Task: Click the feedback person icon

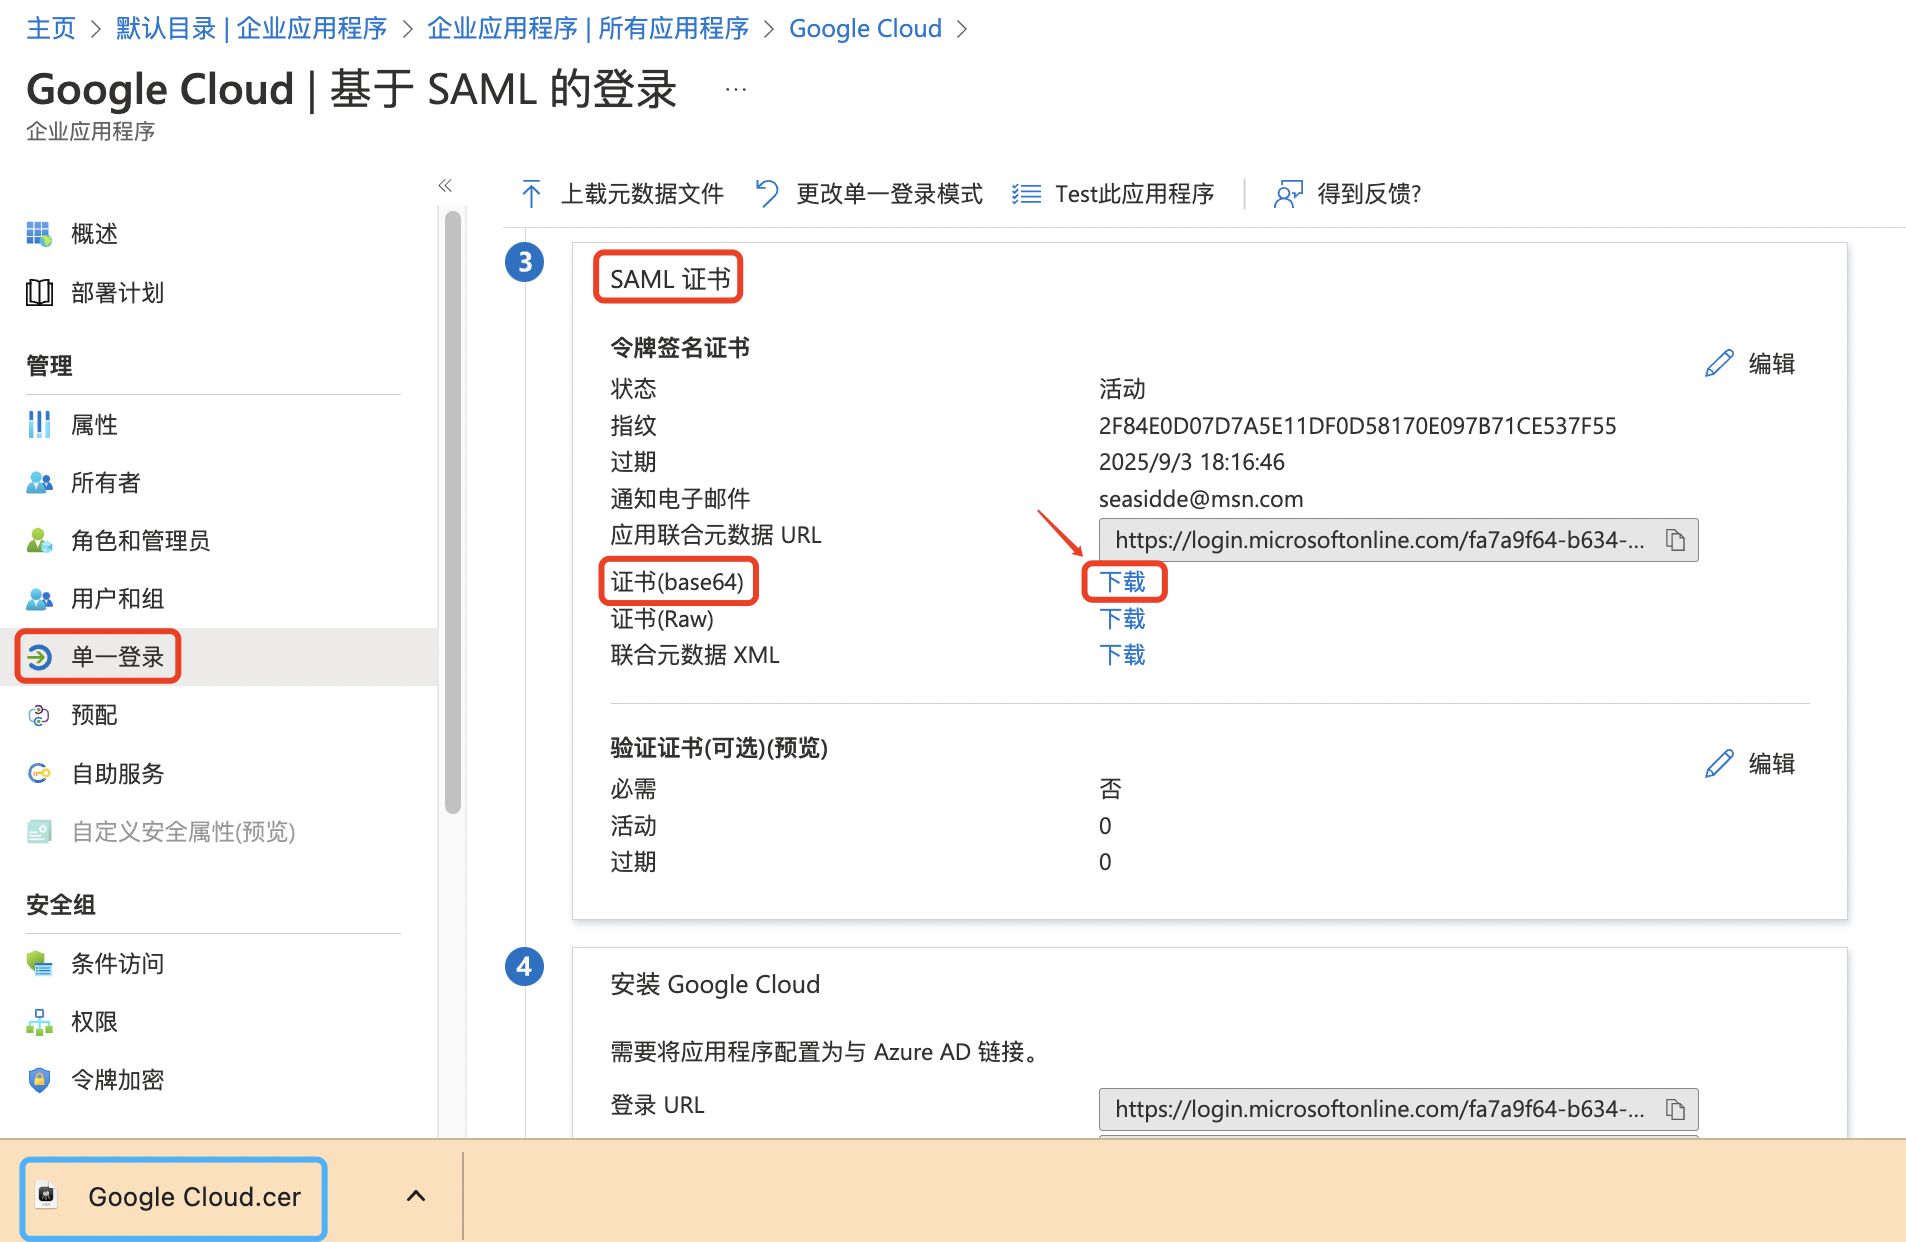Action: (1288, 194)
